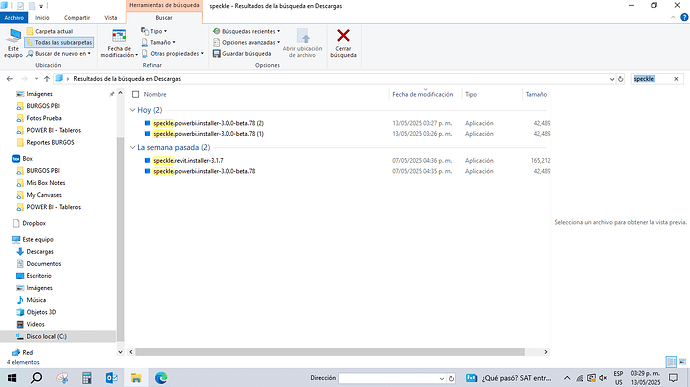Image resolution: width=690 pixels, height=387 pixels.
Task: Open Opciones avanzadas dropdown
Action: click(246, 42)
